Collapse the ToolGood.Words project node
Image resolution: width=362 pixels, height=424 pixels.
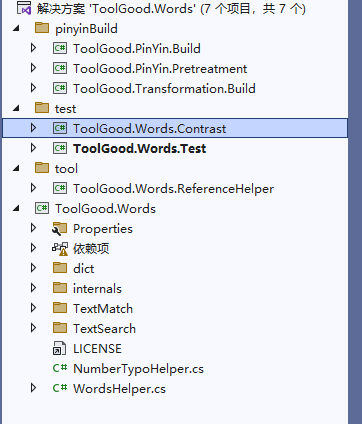(16, 209)
